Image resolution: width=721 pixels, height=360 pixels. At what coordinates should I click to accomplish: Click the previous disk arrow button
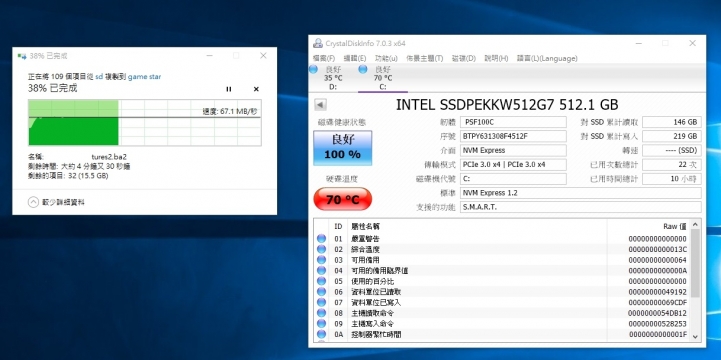tap(320, 105)
